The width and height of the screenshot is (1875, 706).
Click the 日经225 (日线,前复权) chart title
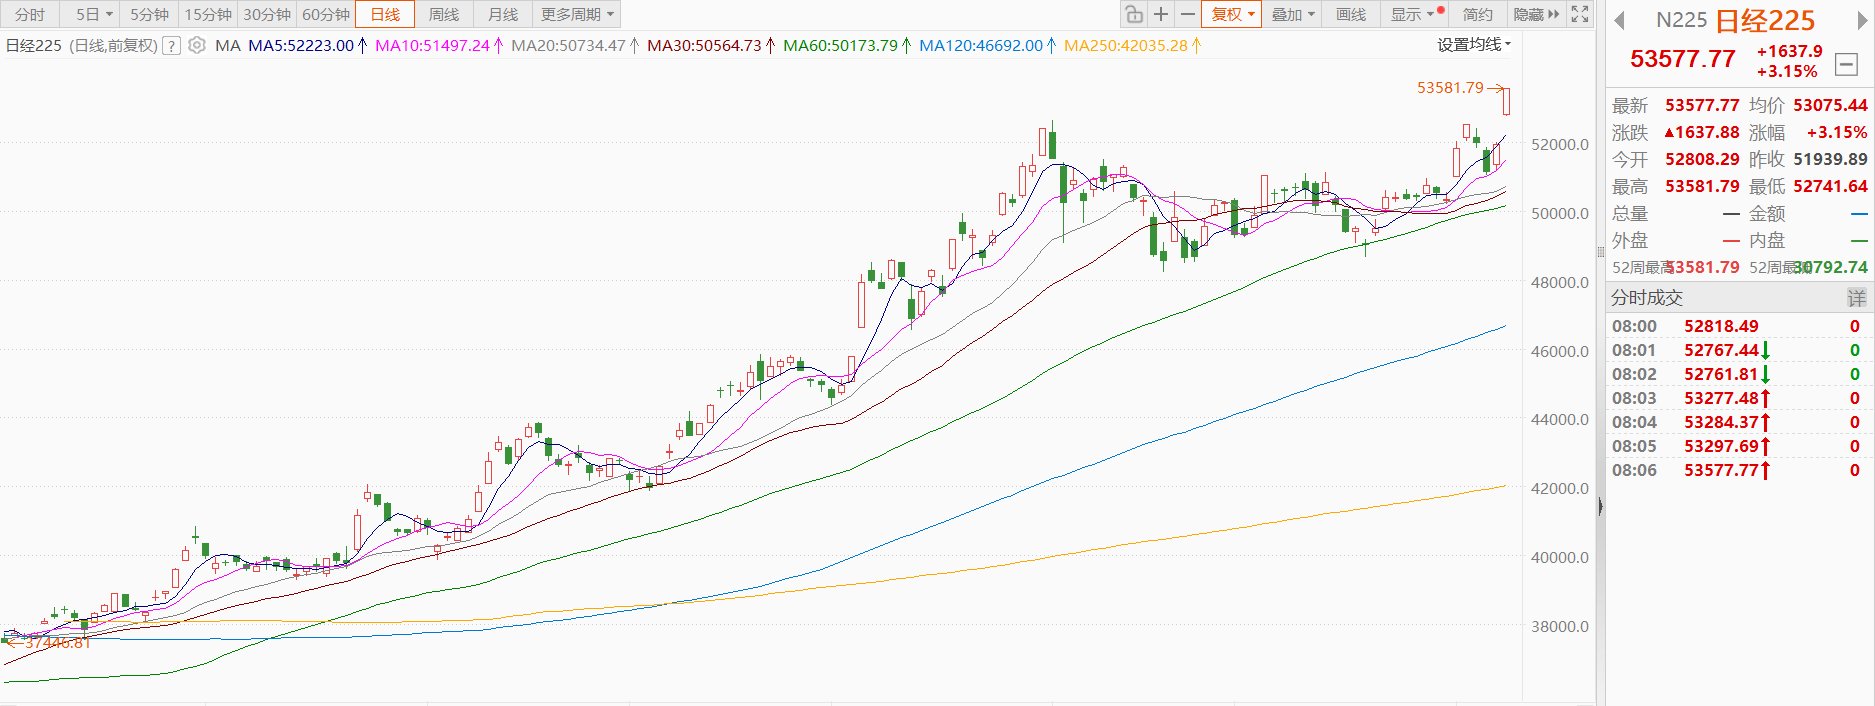click(x=82, y=45)
